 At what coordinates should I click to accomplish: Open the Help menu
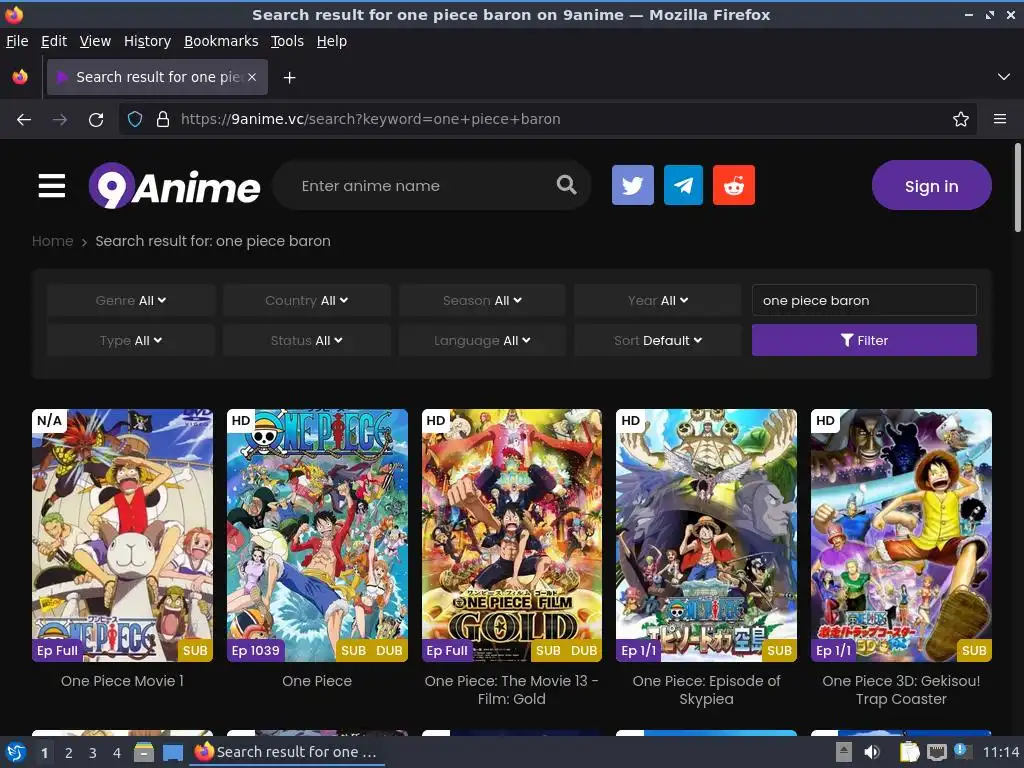coord(332,41)
